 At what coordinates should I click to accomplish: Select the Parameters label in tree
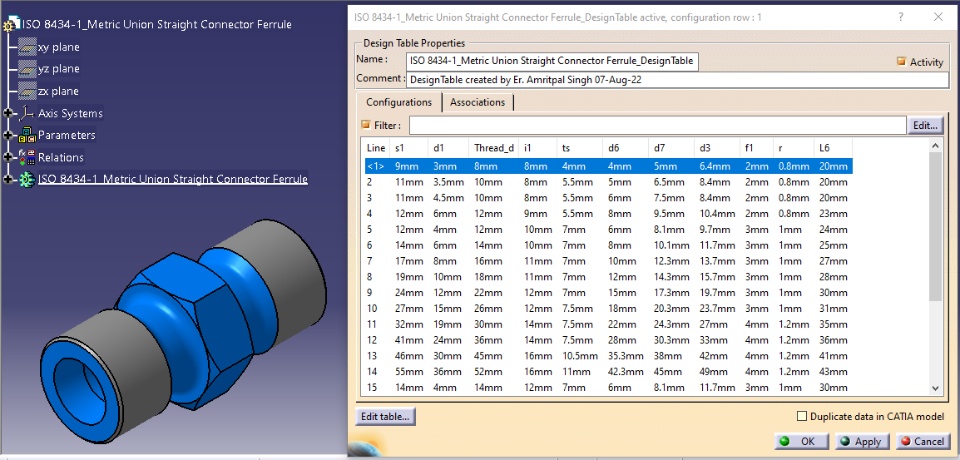67,135
